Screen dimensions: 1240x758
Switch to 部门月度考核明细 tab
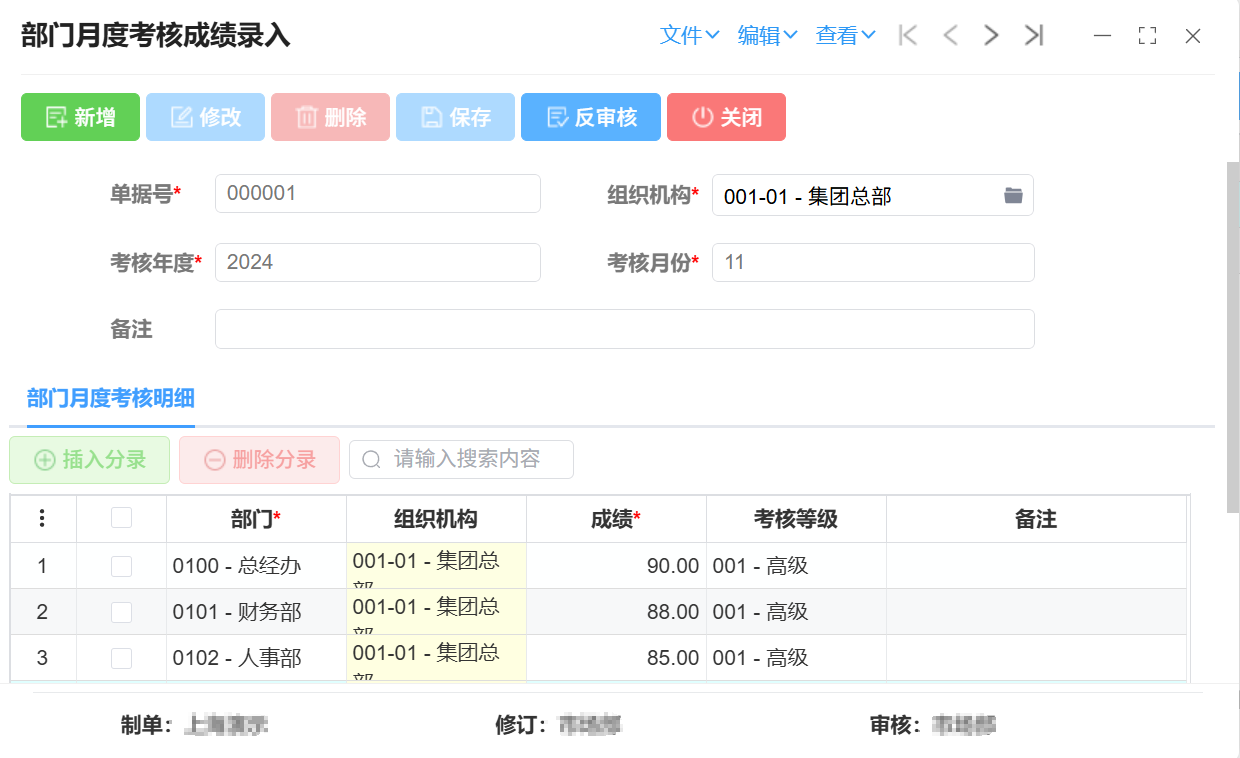(111, 399)
